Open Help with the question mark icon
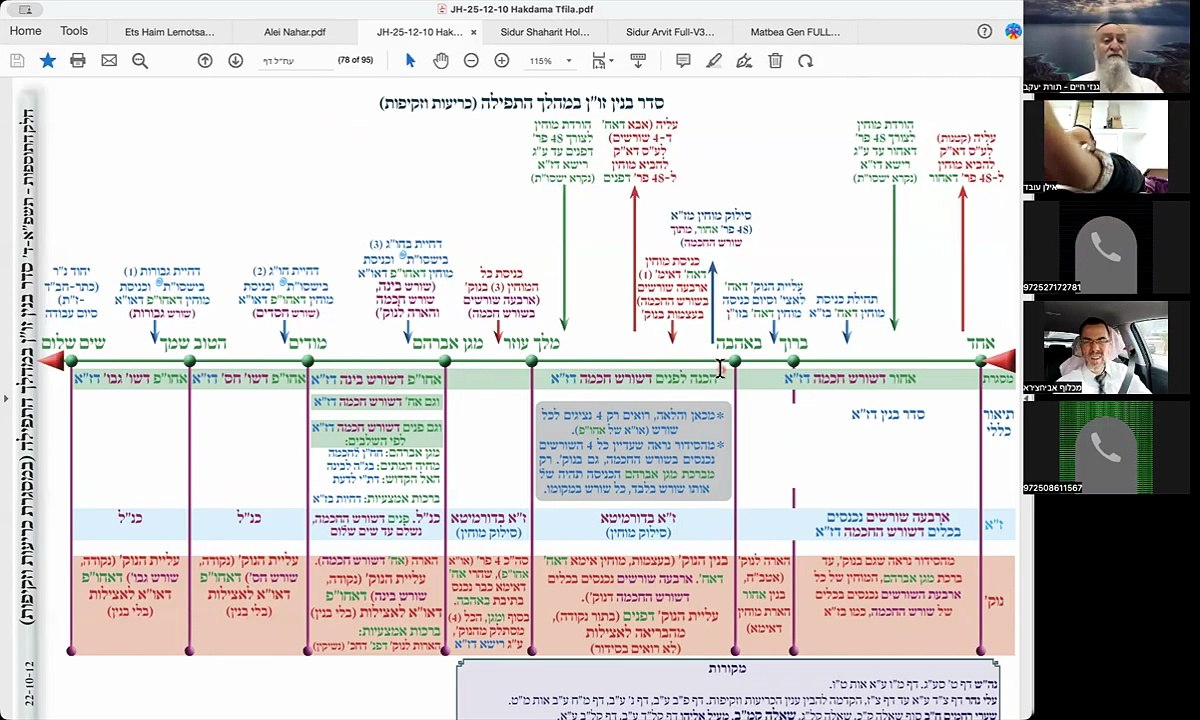This screenshot has height=720, width=1200. [x=984, y=31]
